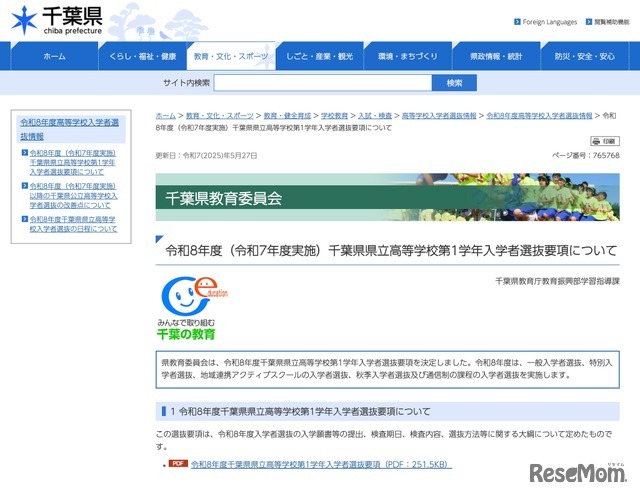Click the 検索 search button
The height and width of the screenshot is (496, 640).
tap(454, 83)
